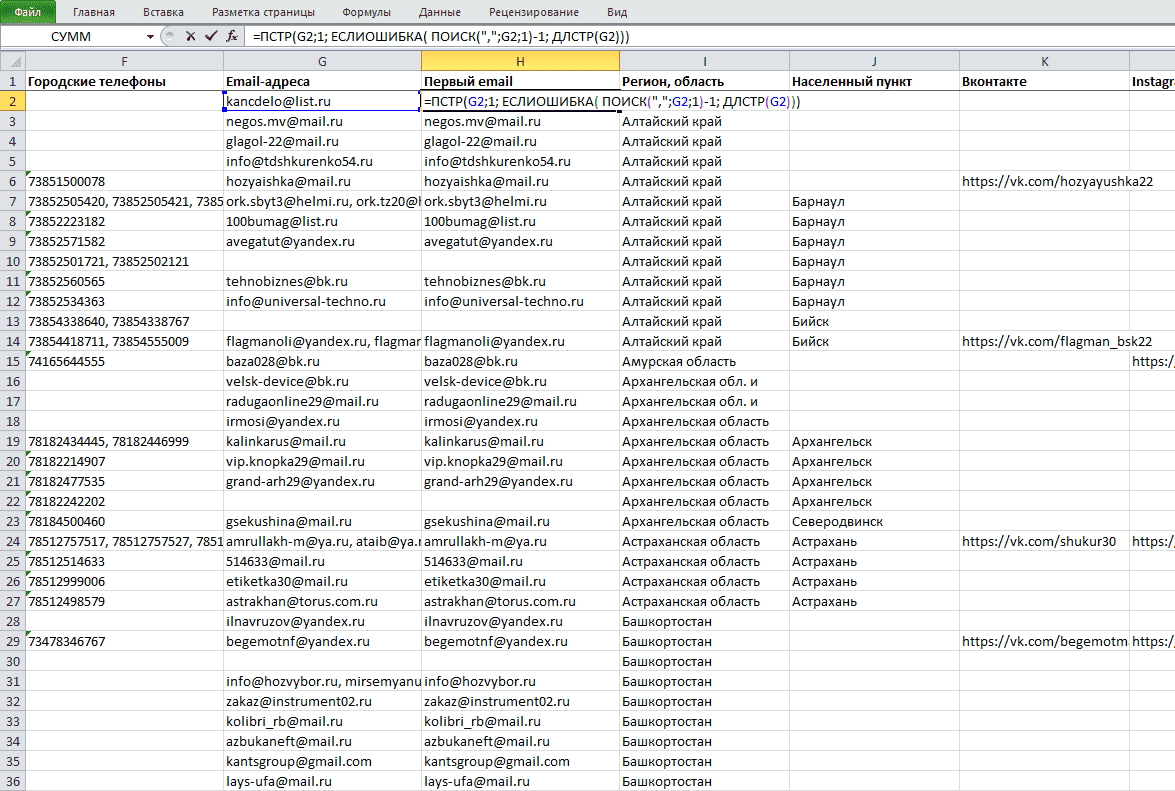This screenshot has height=791, width=1175.
Task: Click header cell Первый email
Action: [x=520, y=81]
